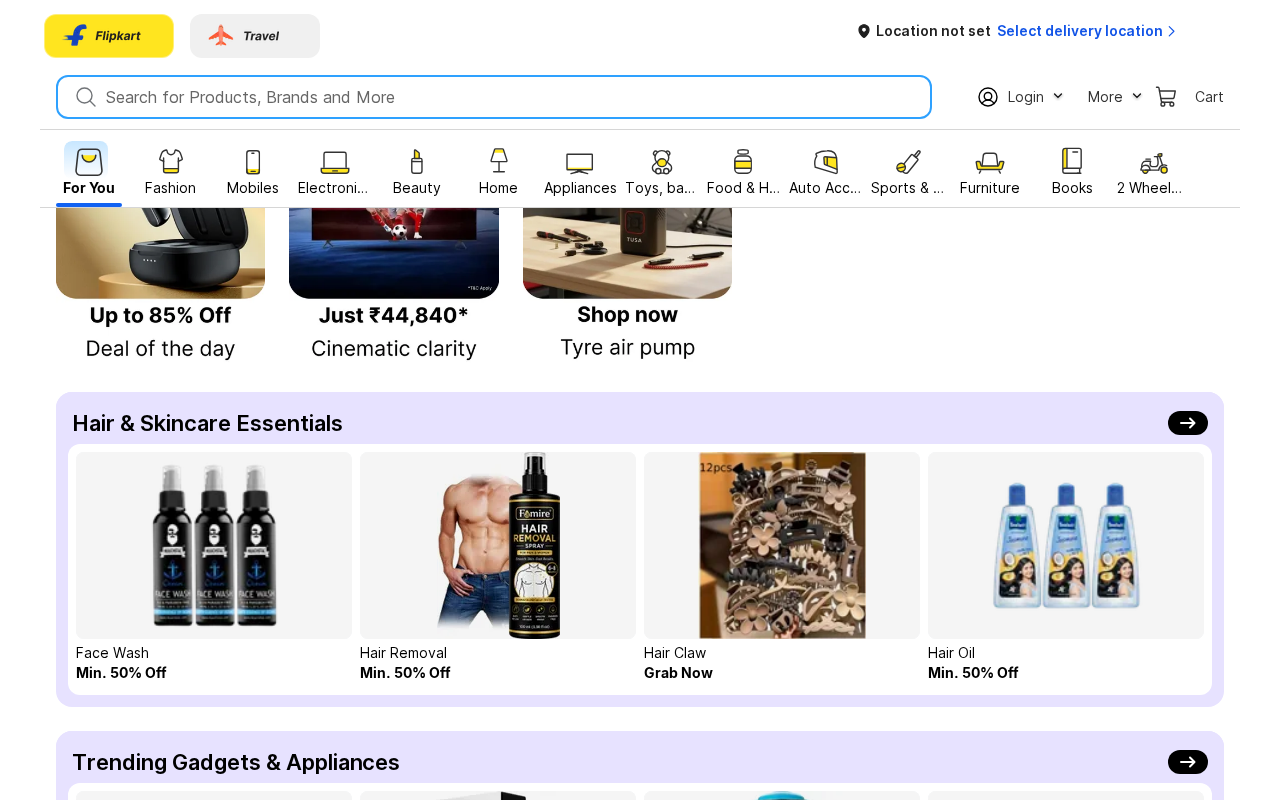
Task: Click 'Grab Now' text under Hair Claw
Action: click(678, 673)
